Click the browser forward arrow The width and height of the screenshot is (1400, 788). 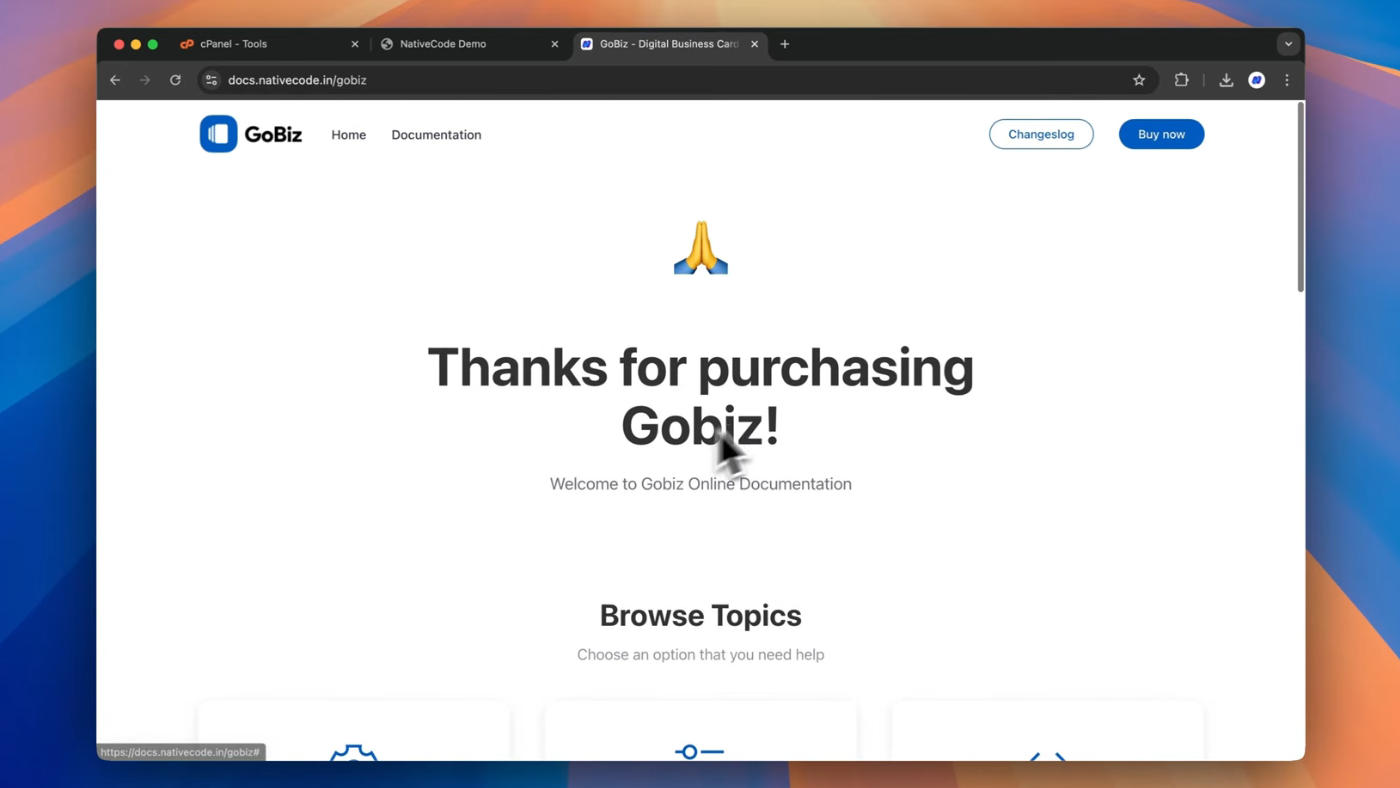click(145, 80)
